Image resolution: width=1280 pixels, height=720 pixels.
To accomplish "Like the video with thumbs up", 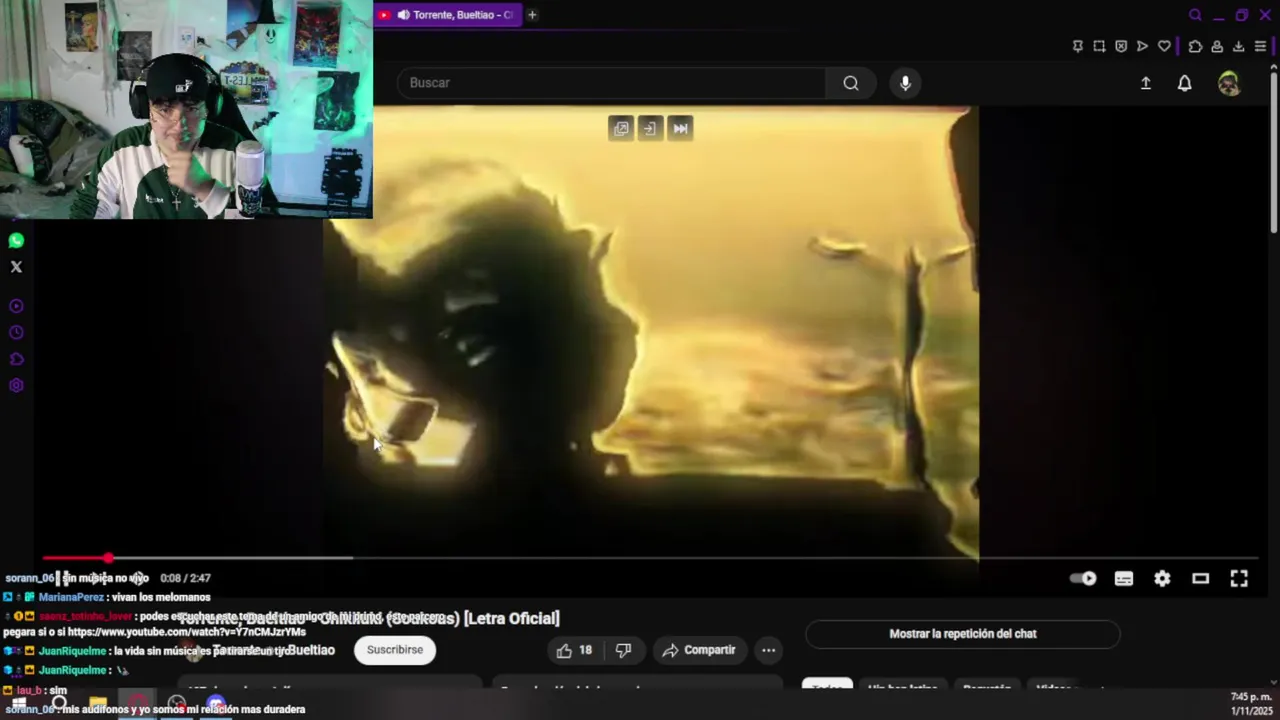I will coord(574,650).
